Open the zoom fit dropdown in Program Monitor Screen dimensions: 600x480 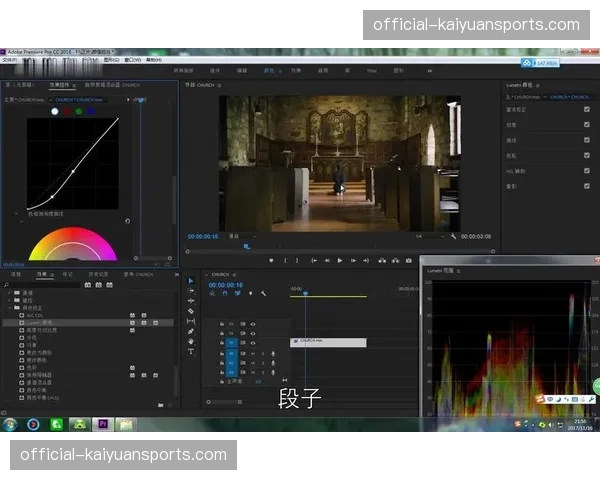point(242,237)
